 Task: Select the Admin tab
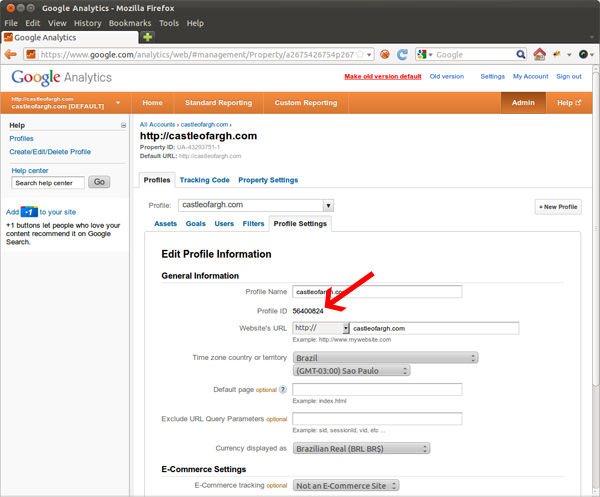coord(523,103)
